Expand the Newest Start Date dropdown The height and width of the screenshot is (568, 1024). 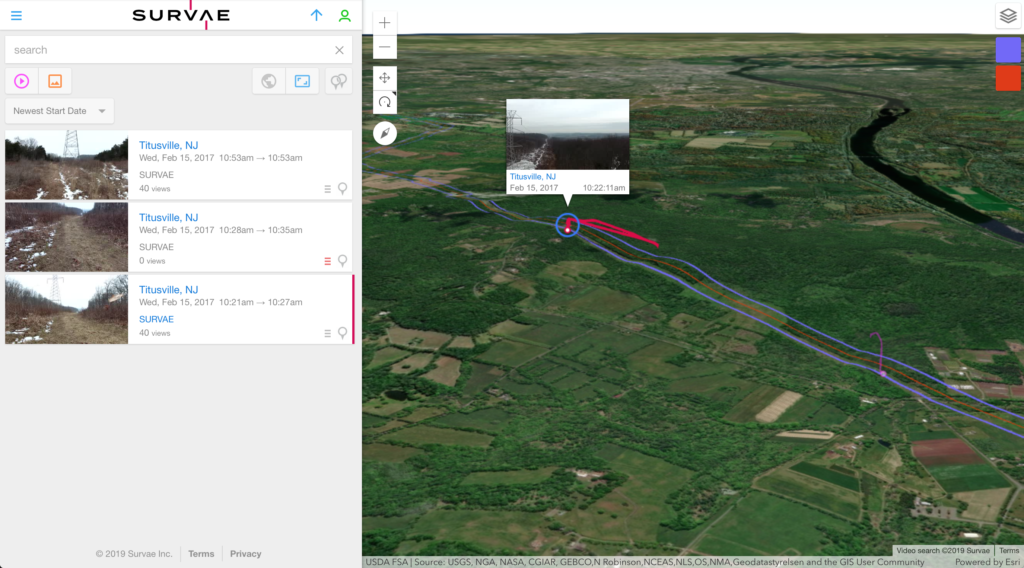click(x=59, y=111)
